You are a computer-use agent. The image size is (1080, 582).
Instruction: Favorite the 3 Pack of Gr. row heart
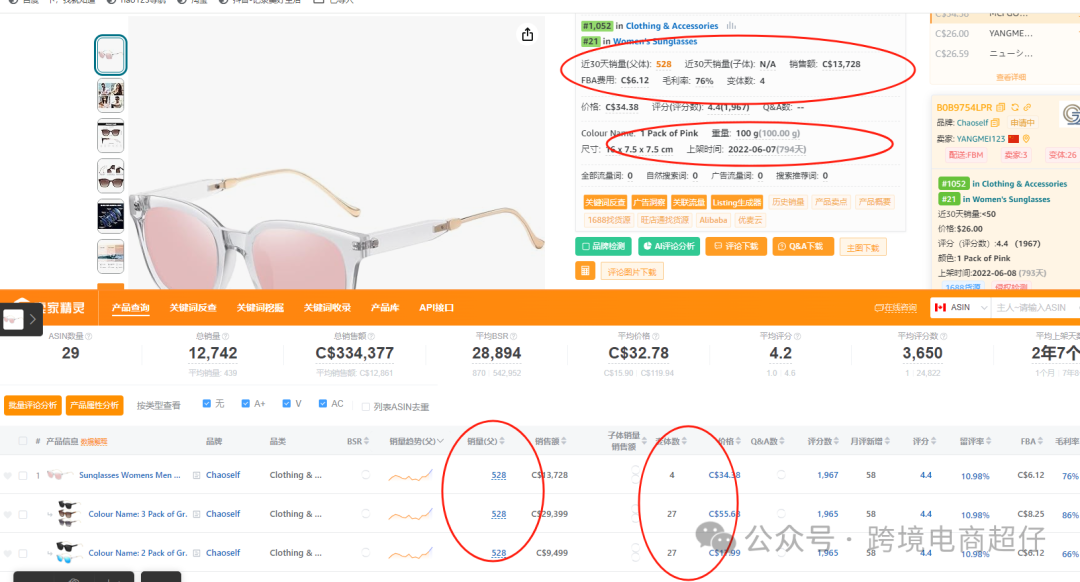coord(8,515)
